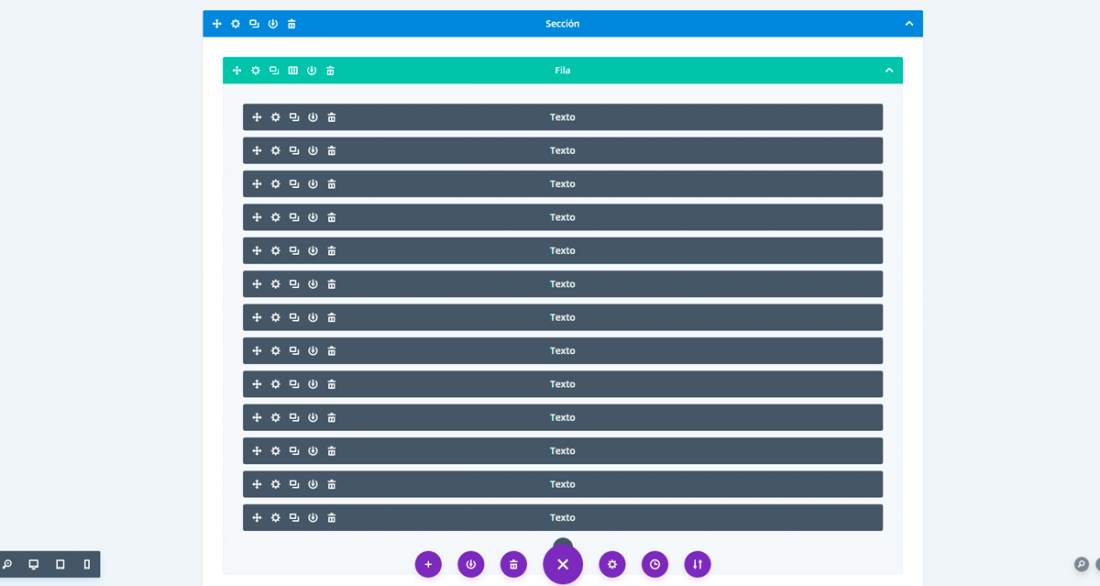Open settings gear of the first Texto module
The width and height of the screenshot is (1100, 586).
coord(276,117)
